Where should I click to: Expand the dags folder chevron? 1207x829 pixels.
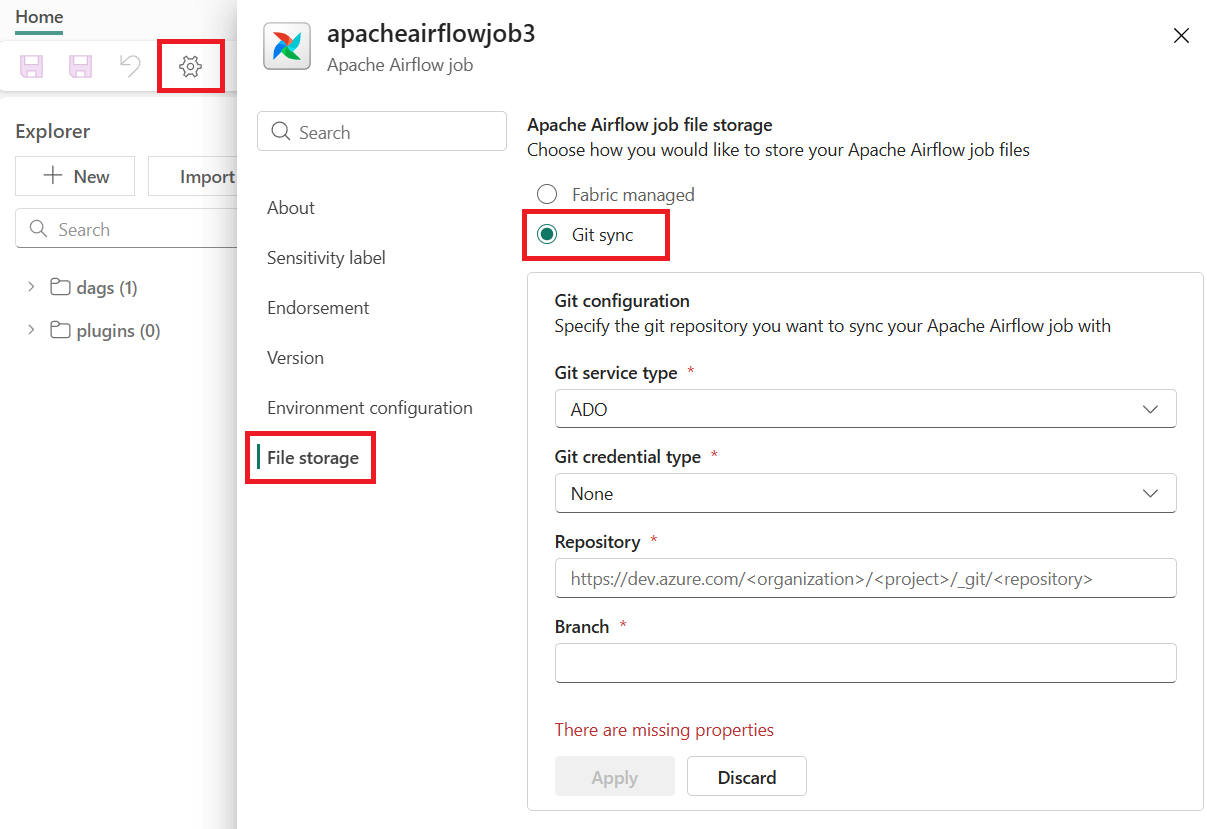pyautogui.click(x=31, y=287)
